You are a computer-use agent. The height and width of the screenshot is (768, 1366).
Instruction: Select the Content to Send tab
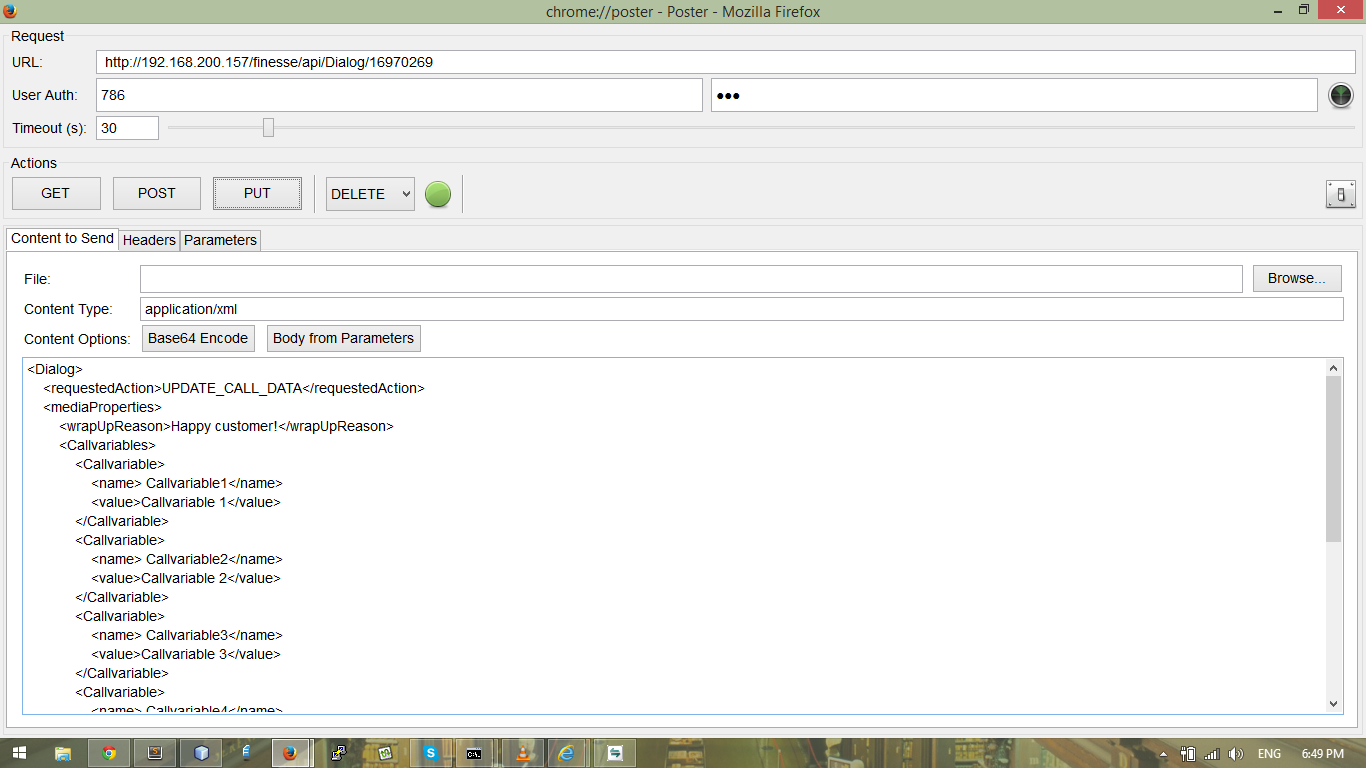(62, 238)
